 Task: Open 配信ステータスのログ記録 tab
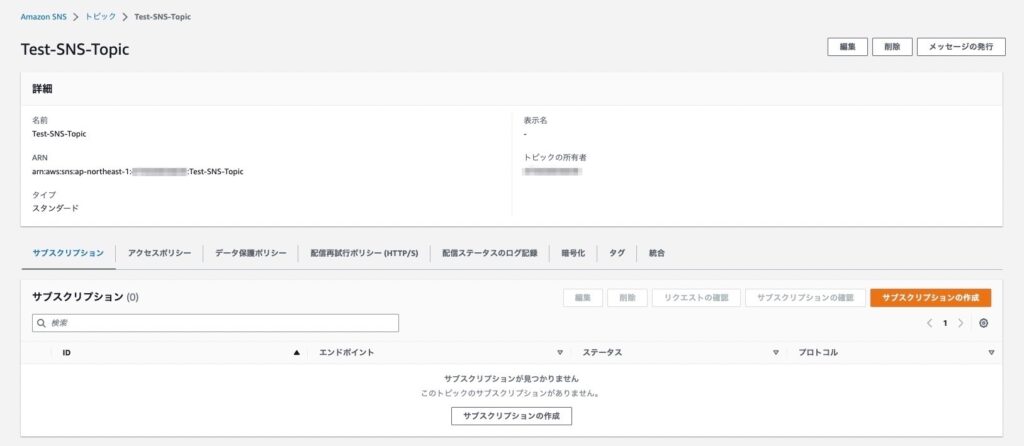point(490,253)
